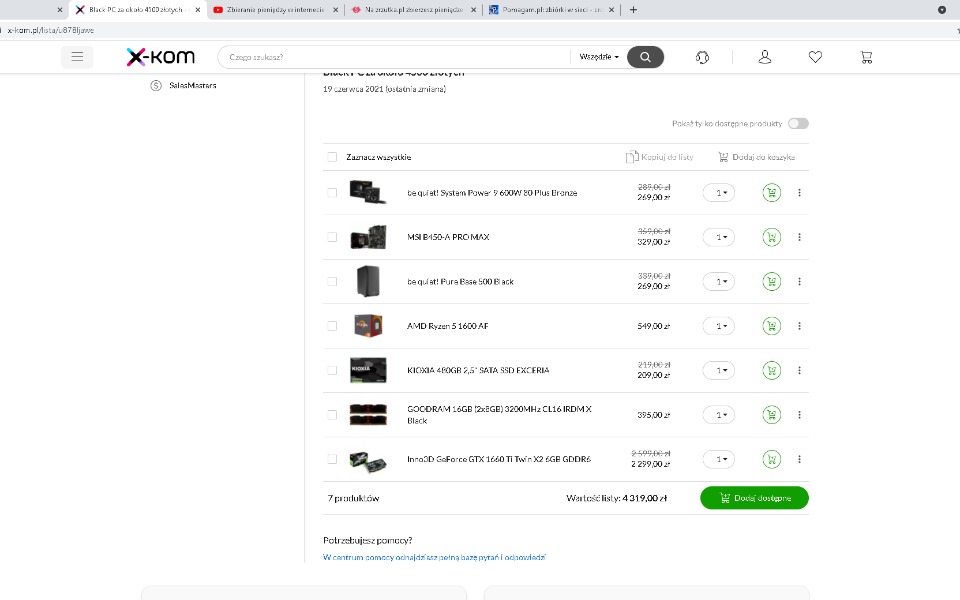Open the shopping cart icon in header
Image resolution: width=960 pixels, height=600 pixels.
[x=866, y=57]
